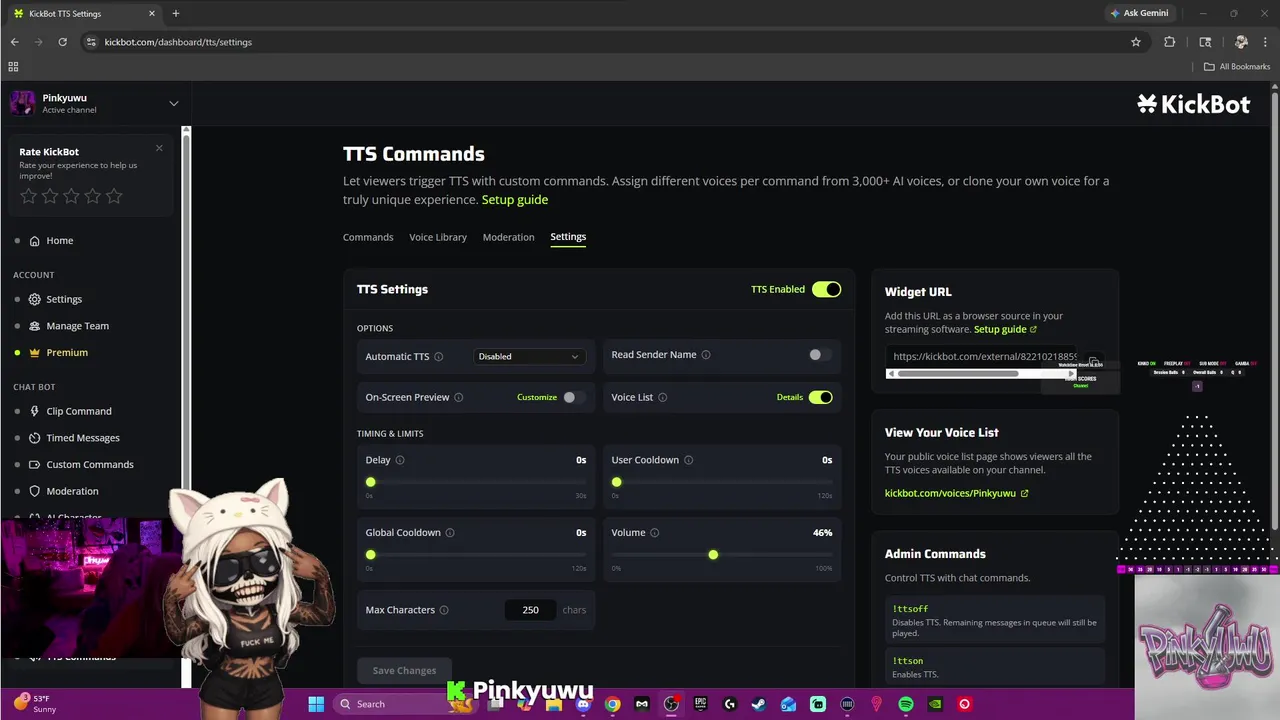This screenshot has width=1280, height=720.
Task: Rate KickBot with three stars
Action: tap(71, 196)
